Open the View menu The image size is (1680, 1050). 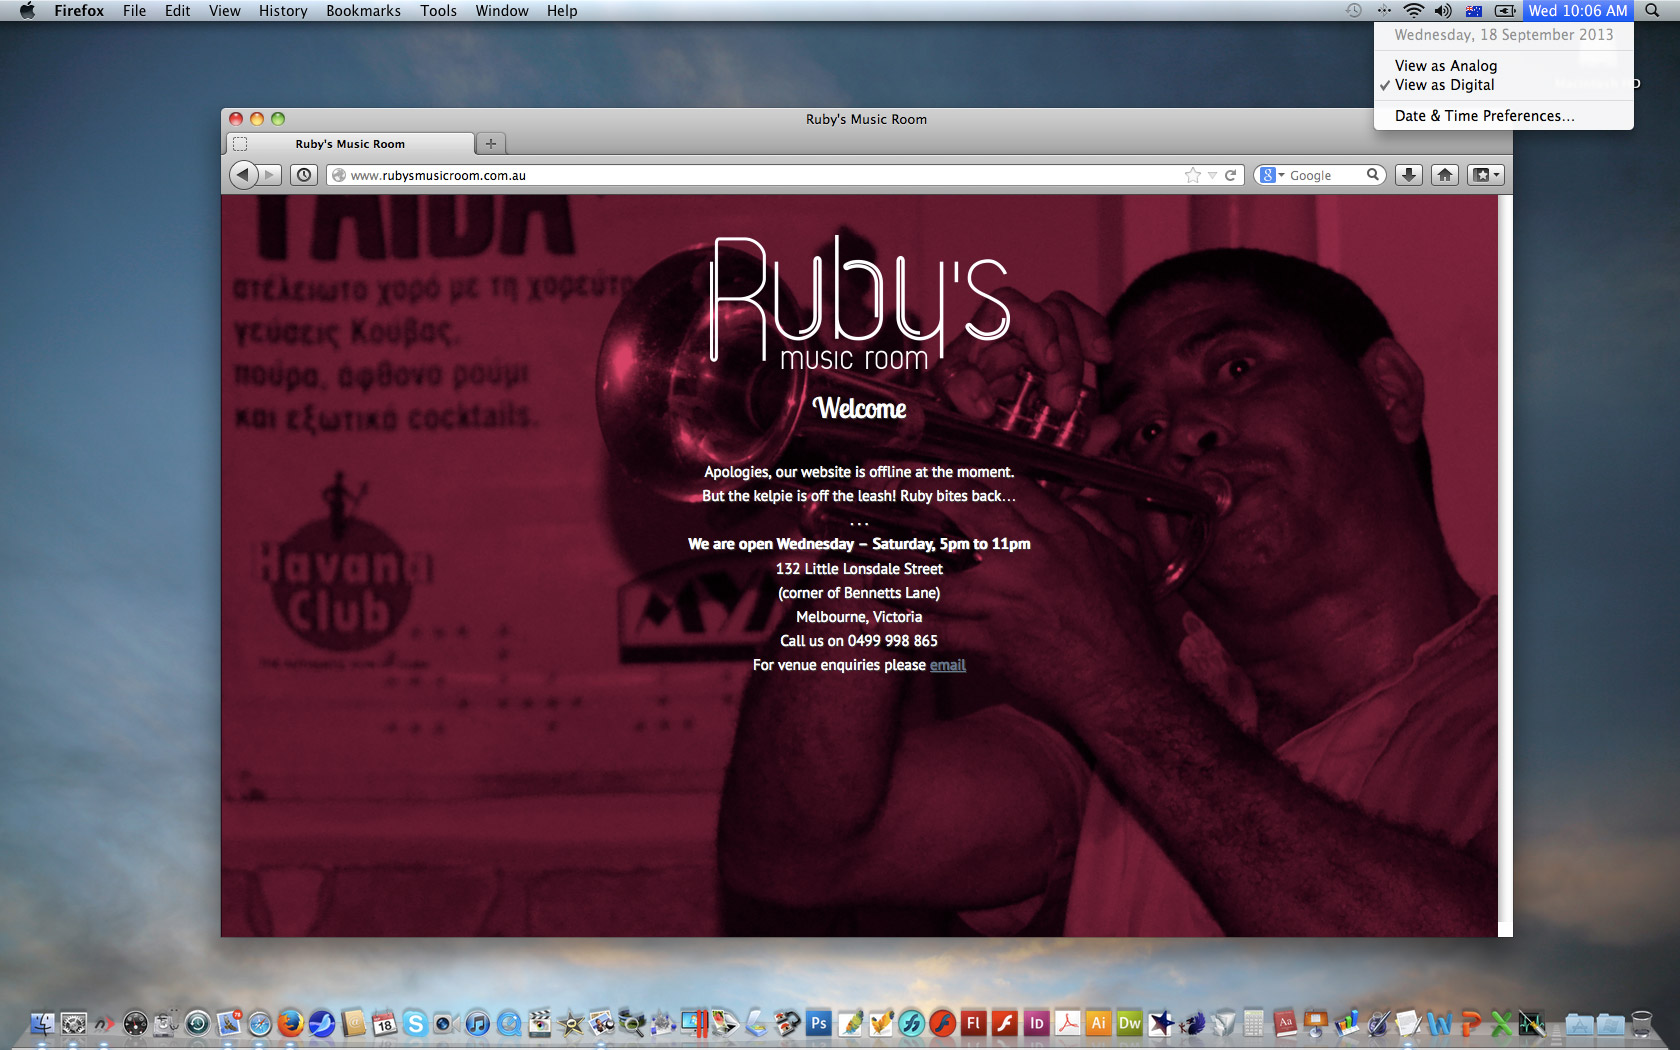[224, 11]
